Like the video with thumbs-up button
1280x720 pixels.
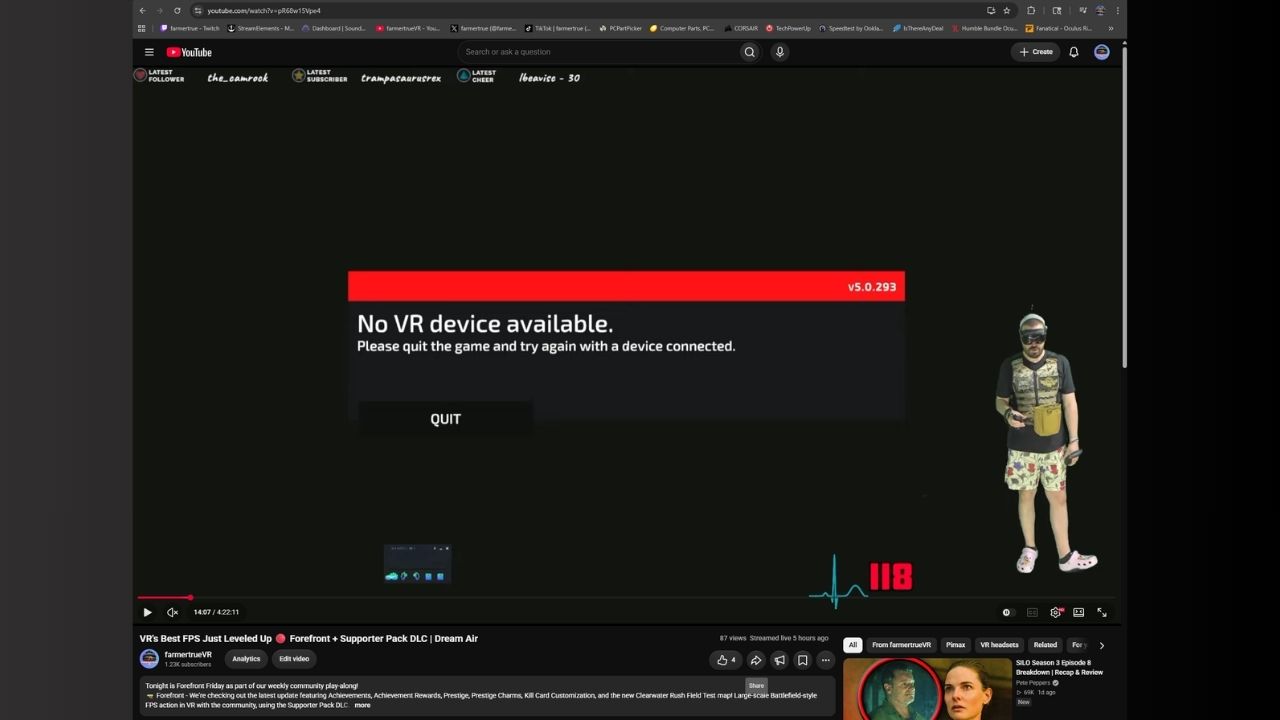pyautogui.click(x=726, y=660)
